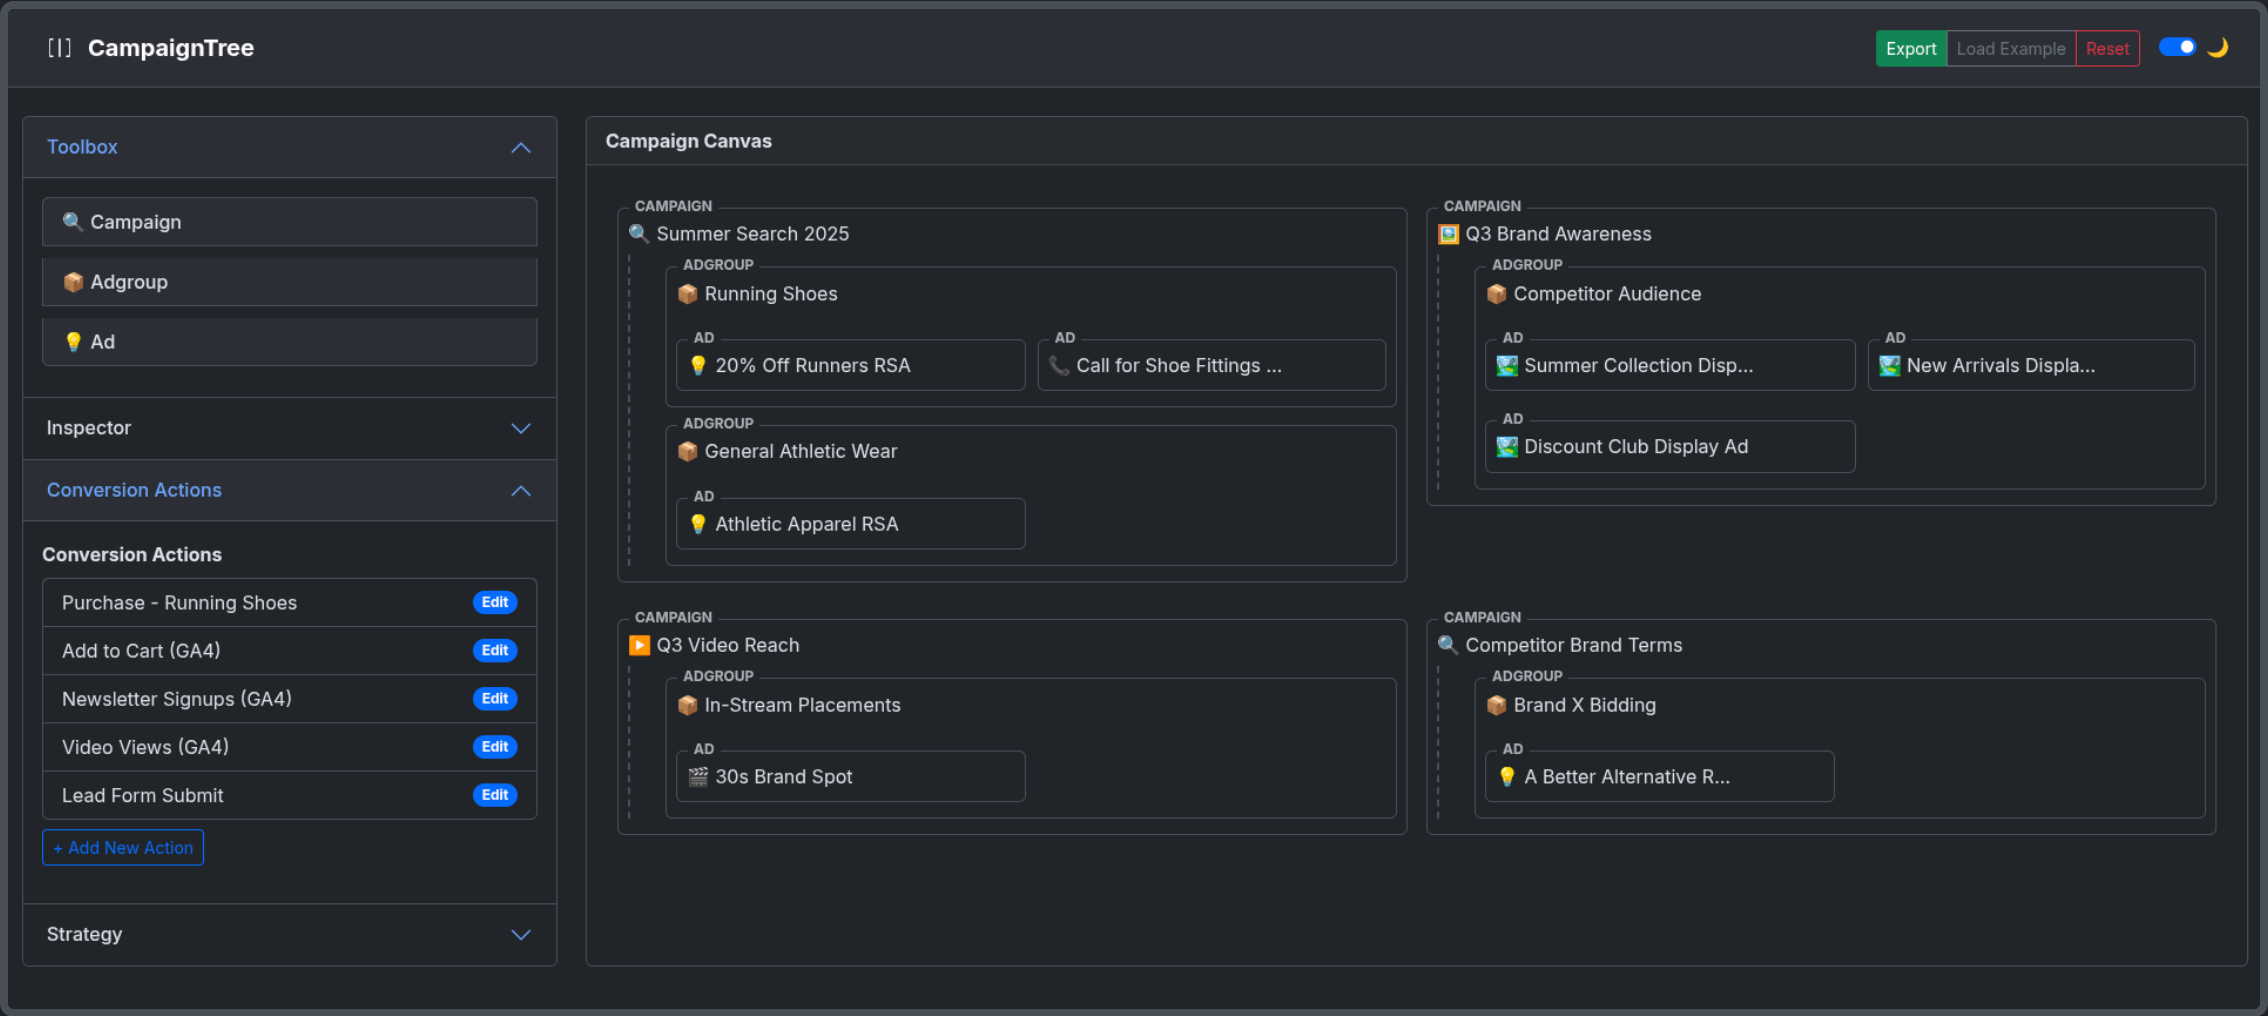2268x1016 pixels.
Task: Click the Lead Form Submit action text
Action: click(x=143, y=796)
